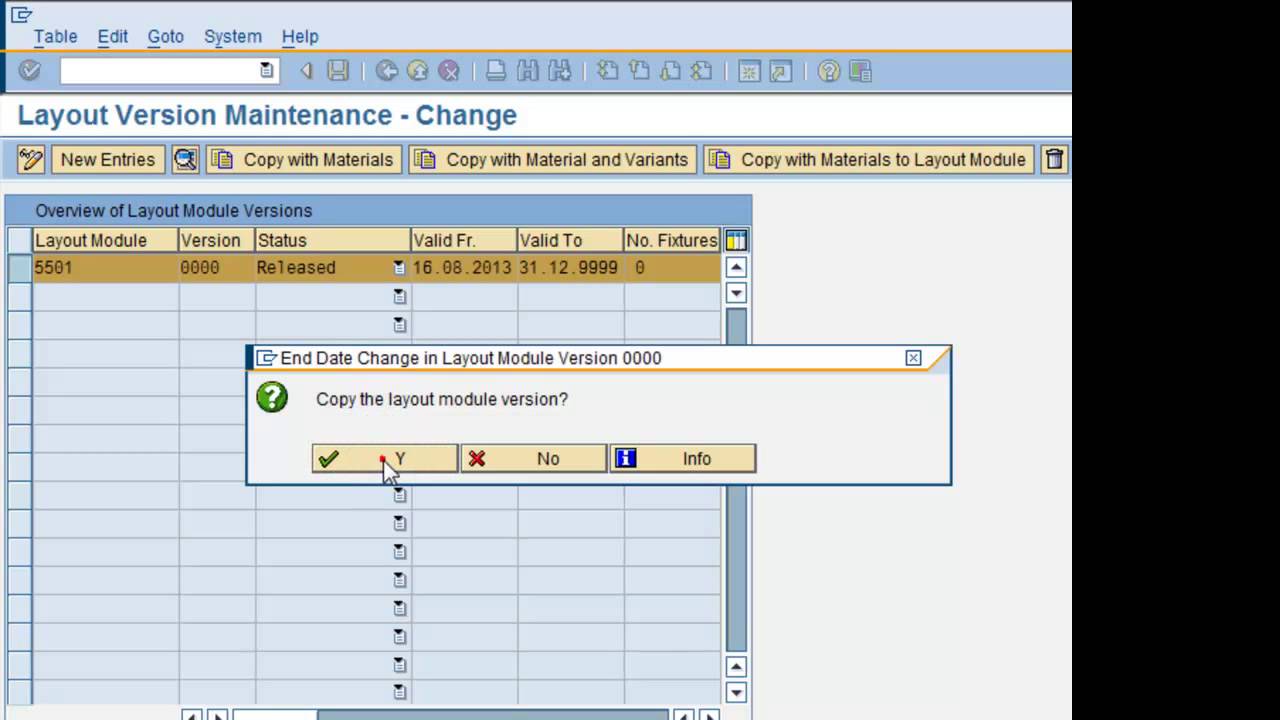The image size is (1280, 720).
Task: Click the red Cancel icon in toolbar
Action: [x=449, y=71]
